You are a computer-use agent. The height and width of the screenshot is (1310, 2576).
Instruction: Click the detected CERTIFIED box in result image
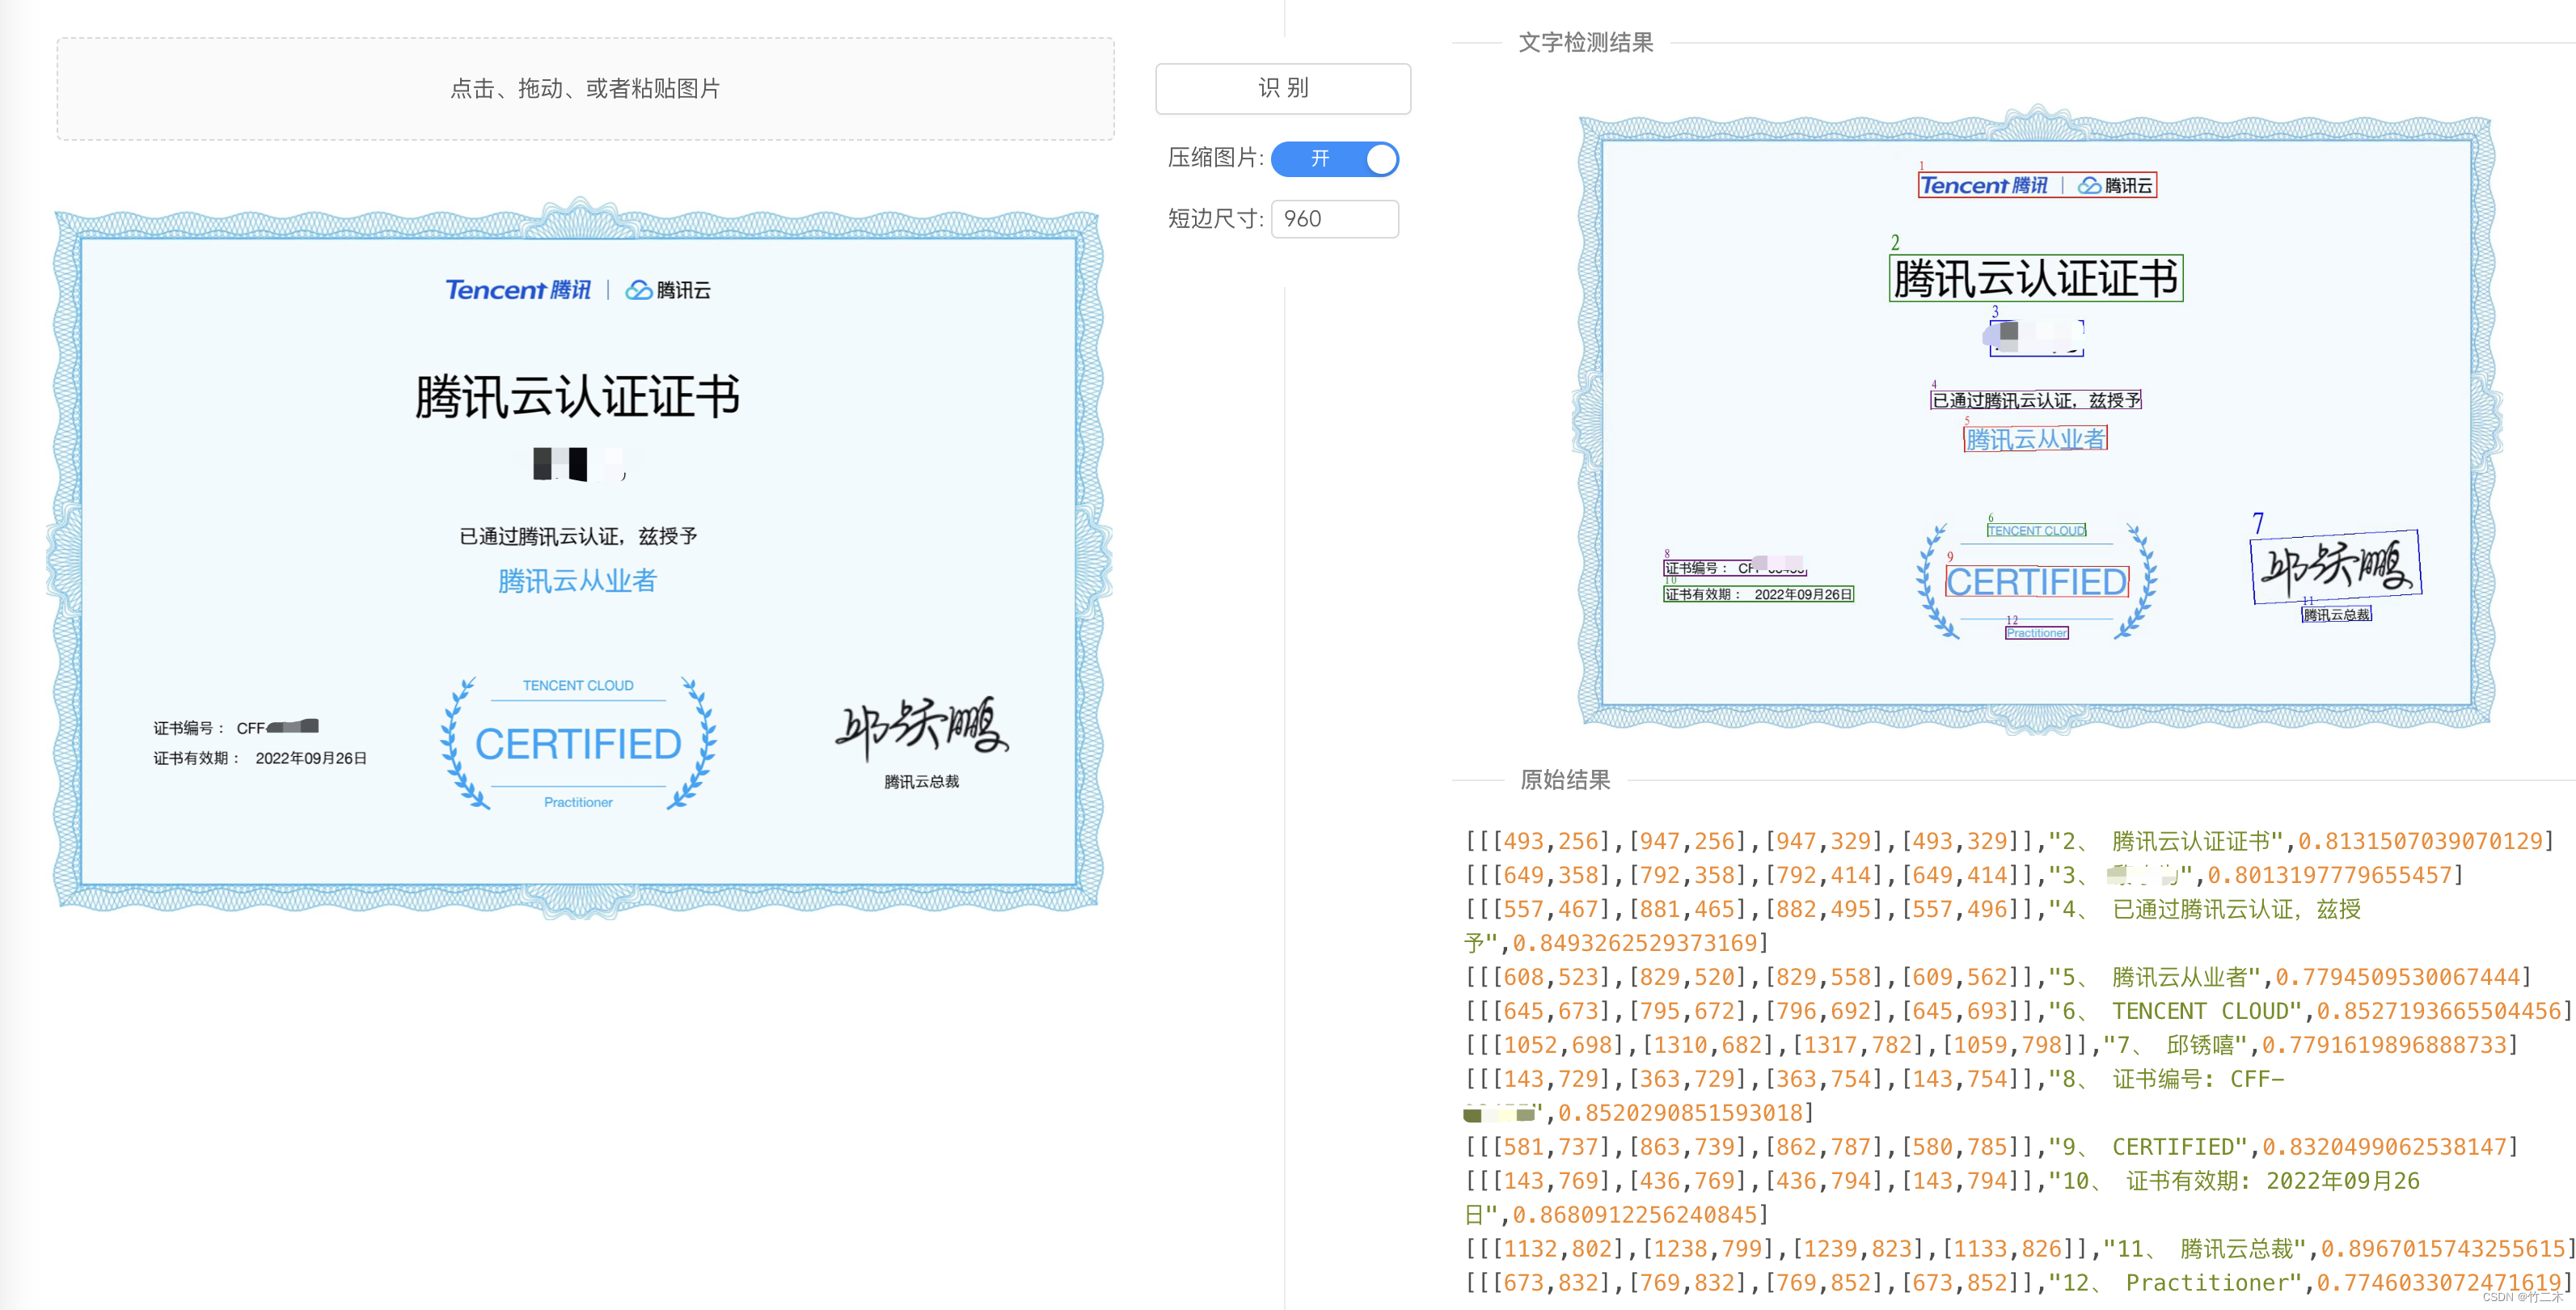tap(2036, 582)
